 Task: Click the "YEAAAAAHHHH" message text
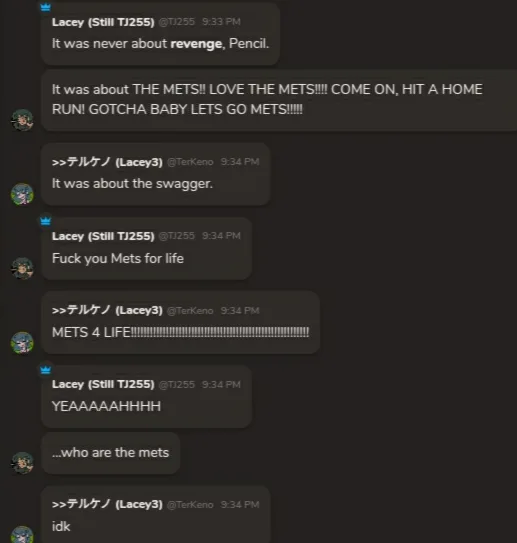point(106,406)
